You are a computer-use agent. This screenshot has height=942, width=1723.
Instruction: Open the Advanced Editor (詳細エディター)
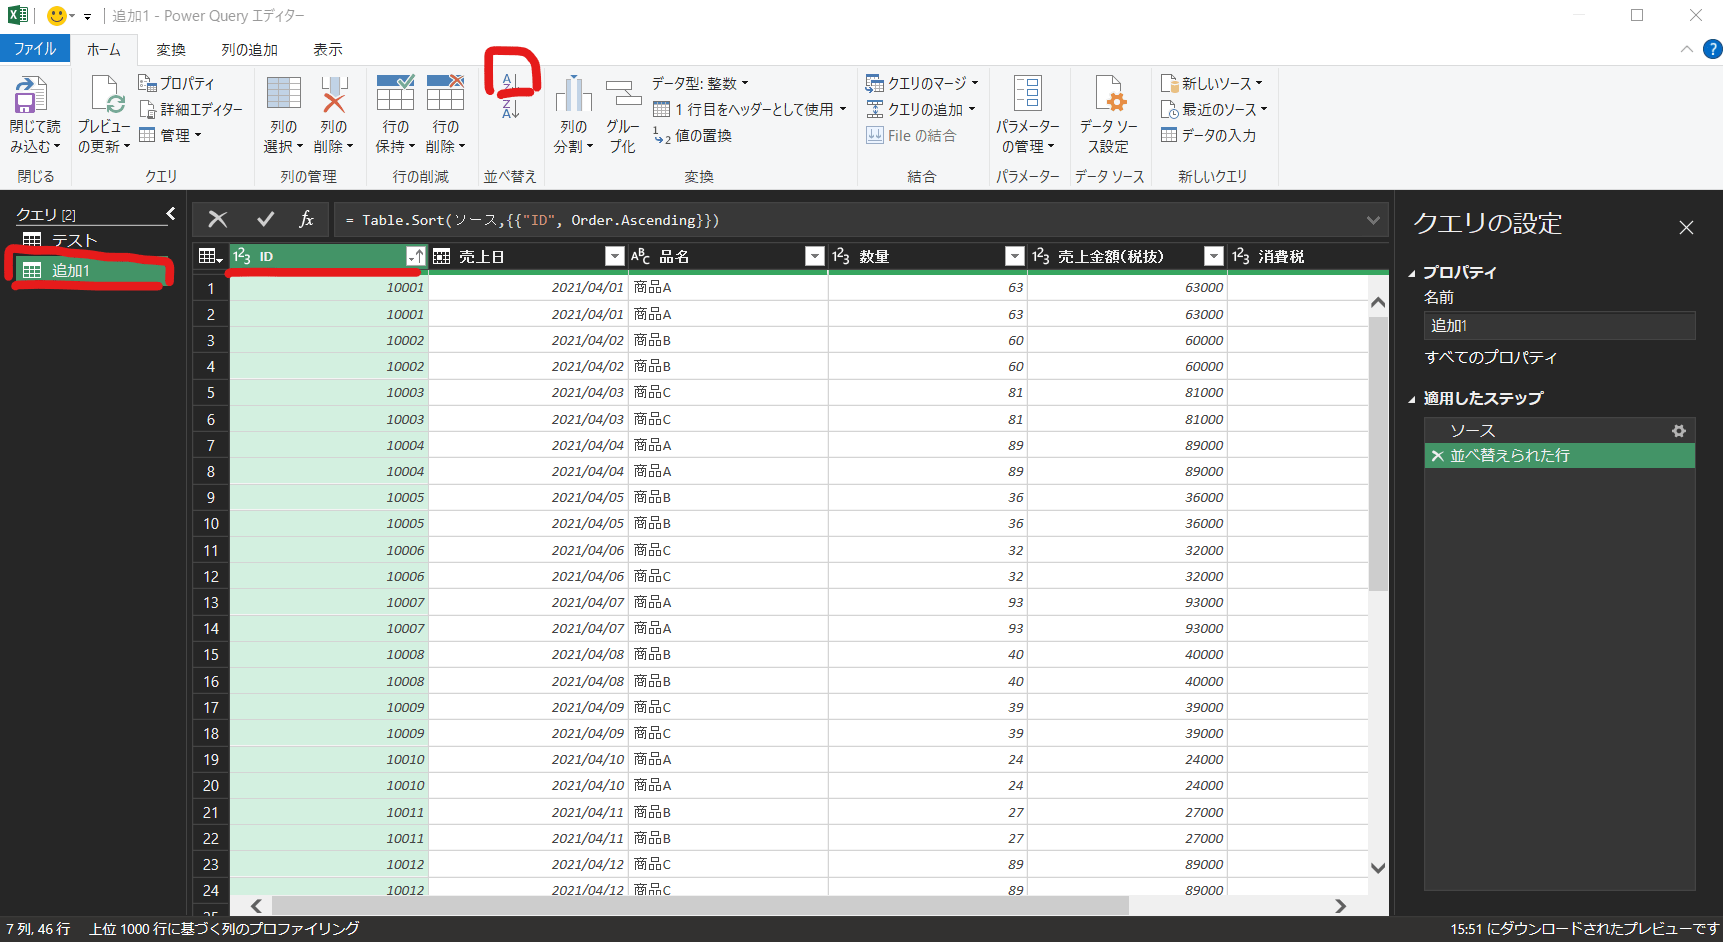click(192, 109)
